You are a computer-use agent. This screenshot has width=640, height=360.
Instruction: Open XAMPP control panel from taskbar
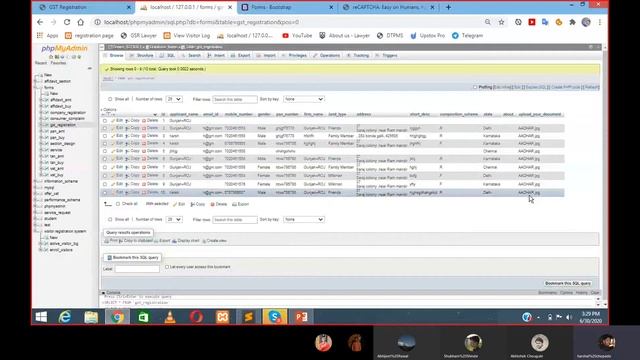(222, 317)
